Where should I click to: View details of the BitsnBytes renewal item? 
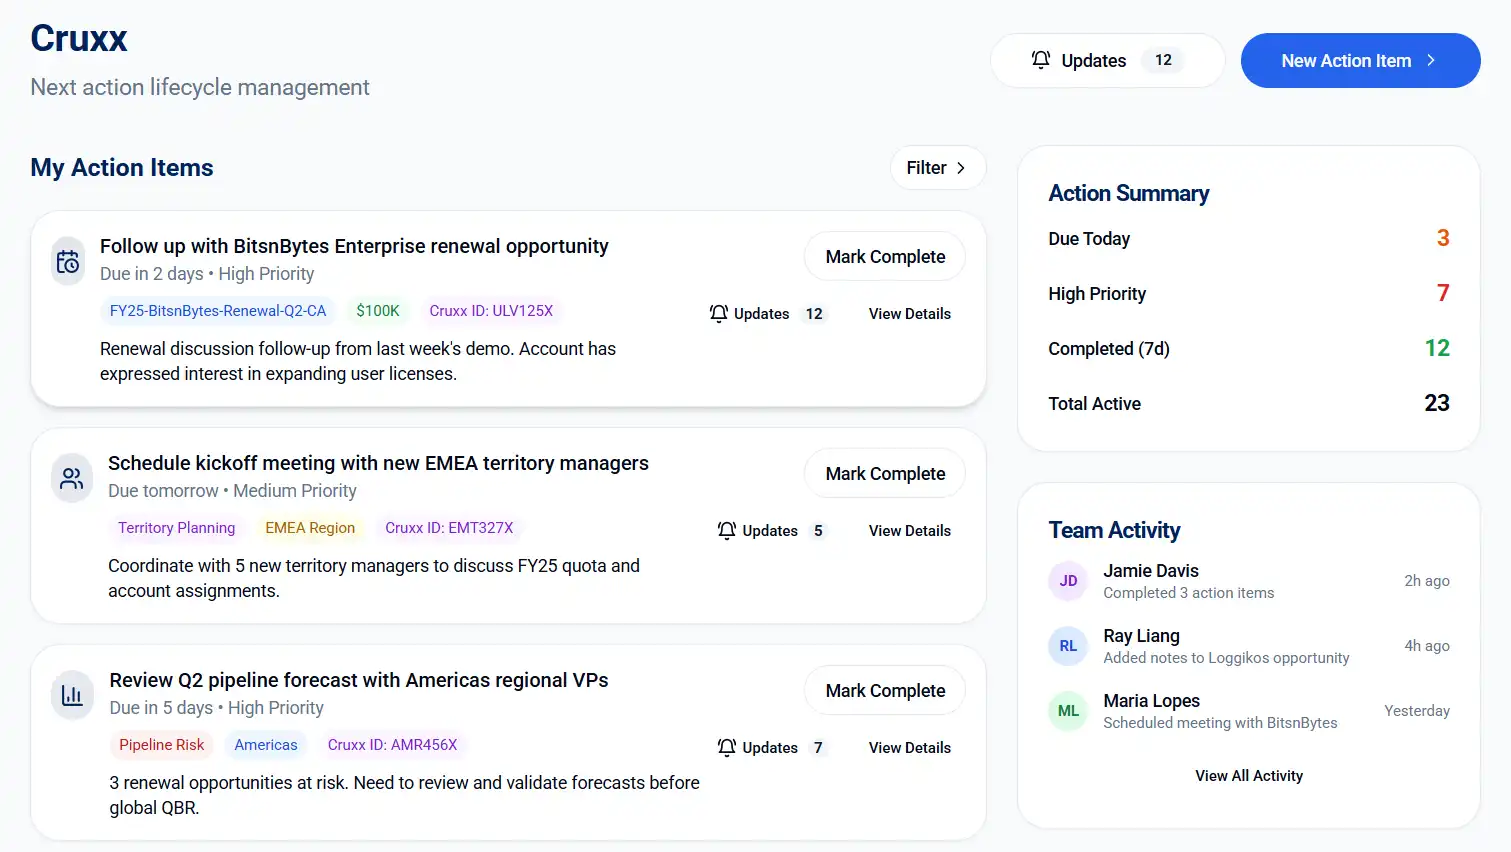click(909, 314)
